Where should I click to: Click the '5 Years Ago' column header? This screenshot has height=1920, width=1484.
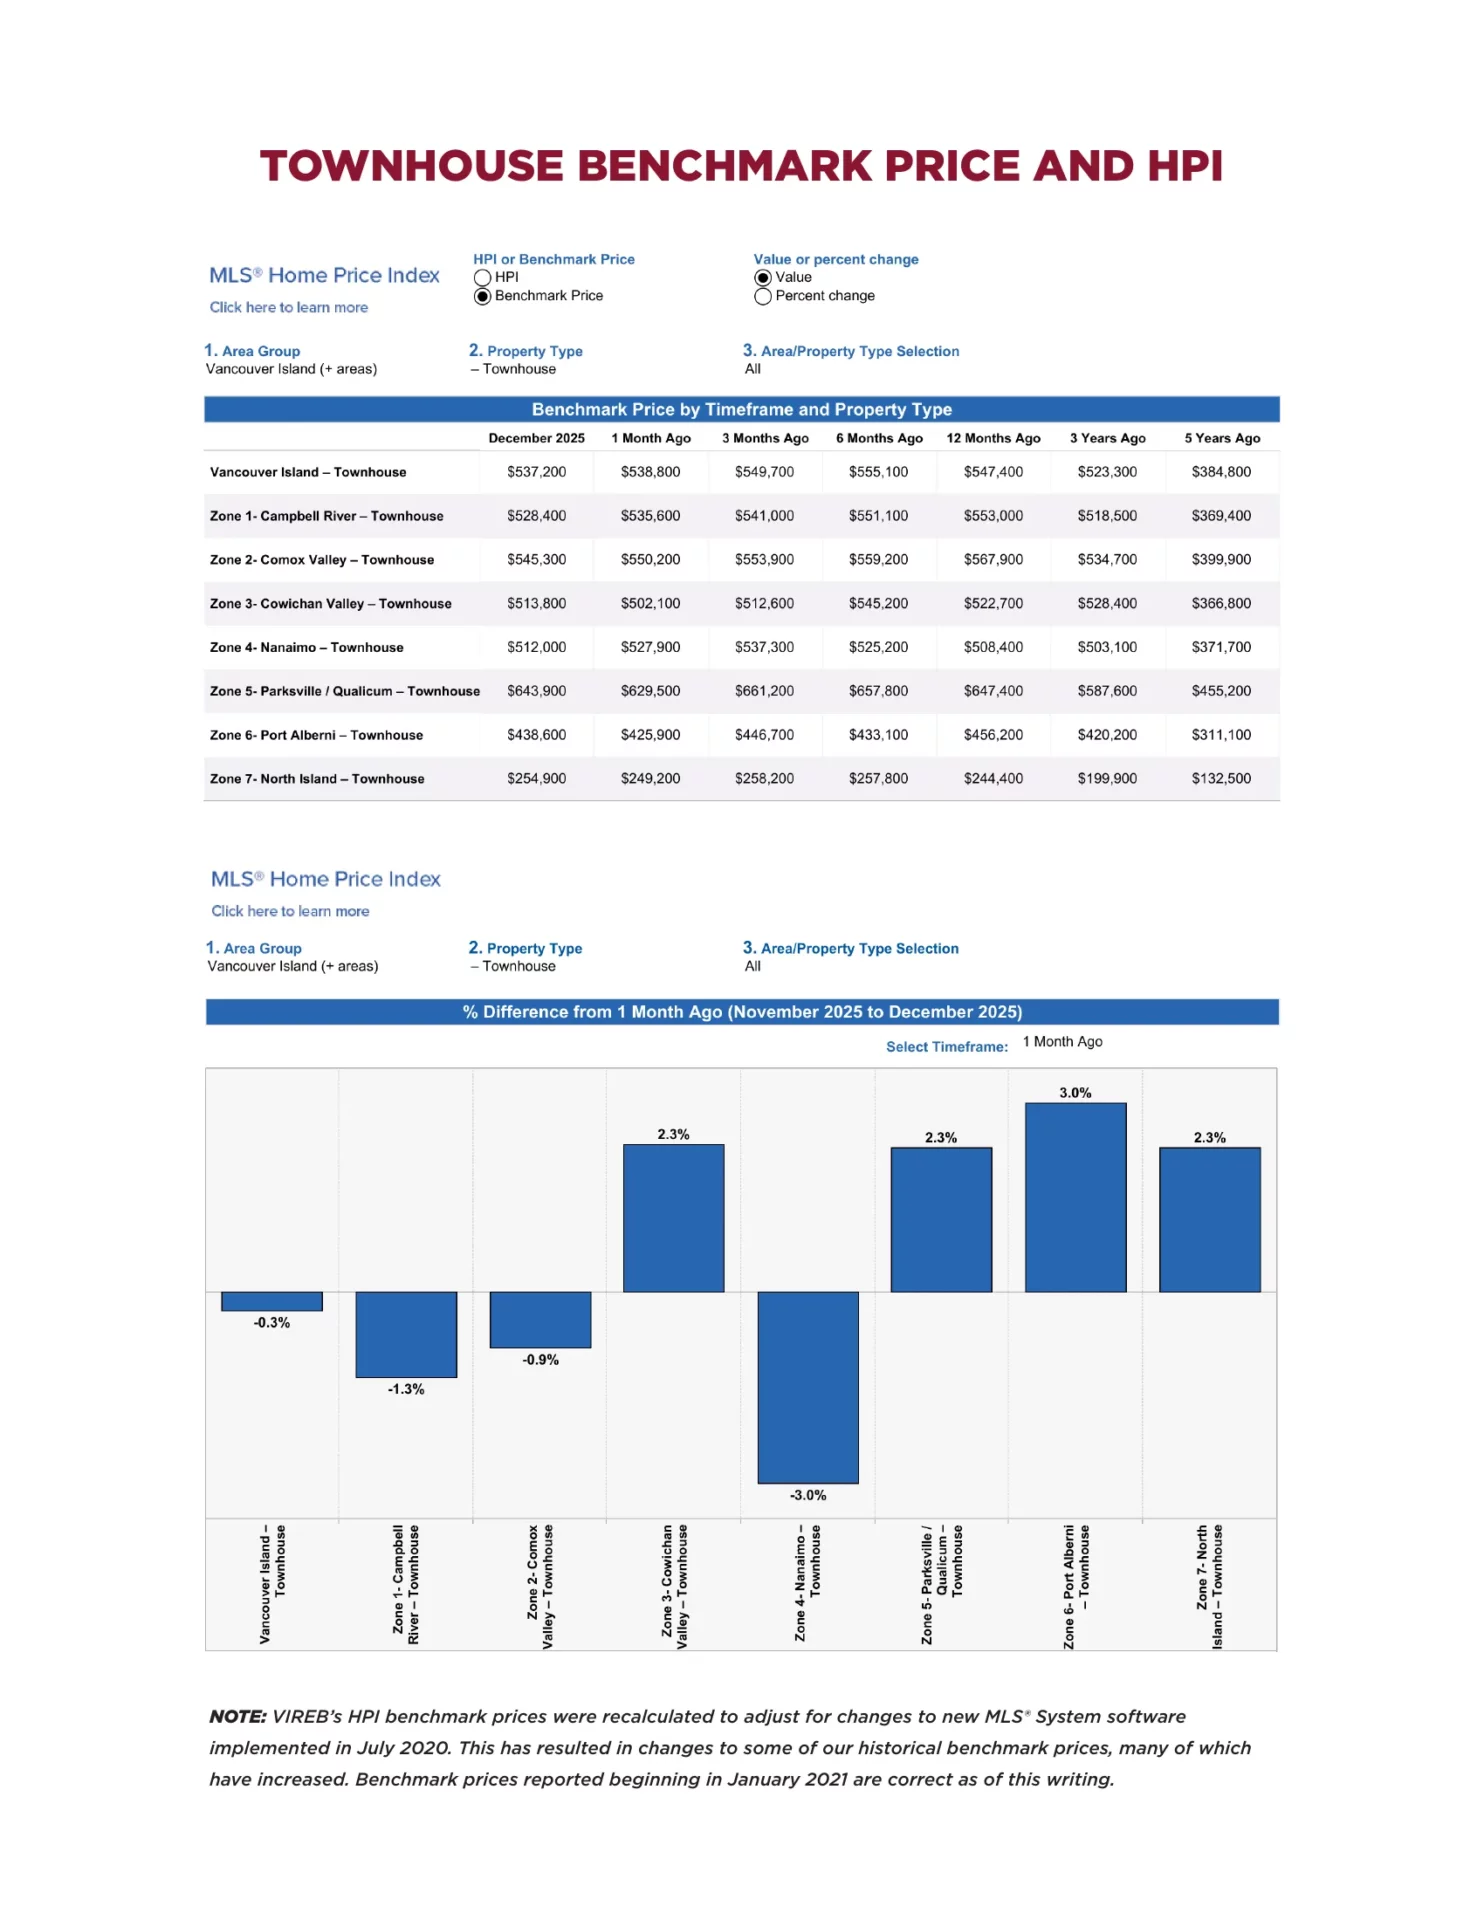click(1221, 438)
